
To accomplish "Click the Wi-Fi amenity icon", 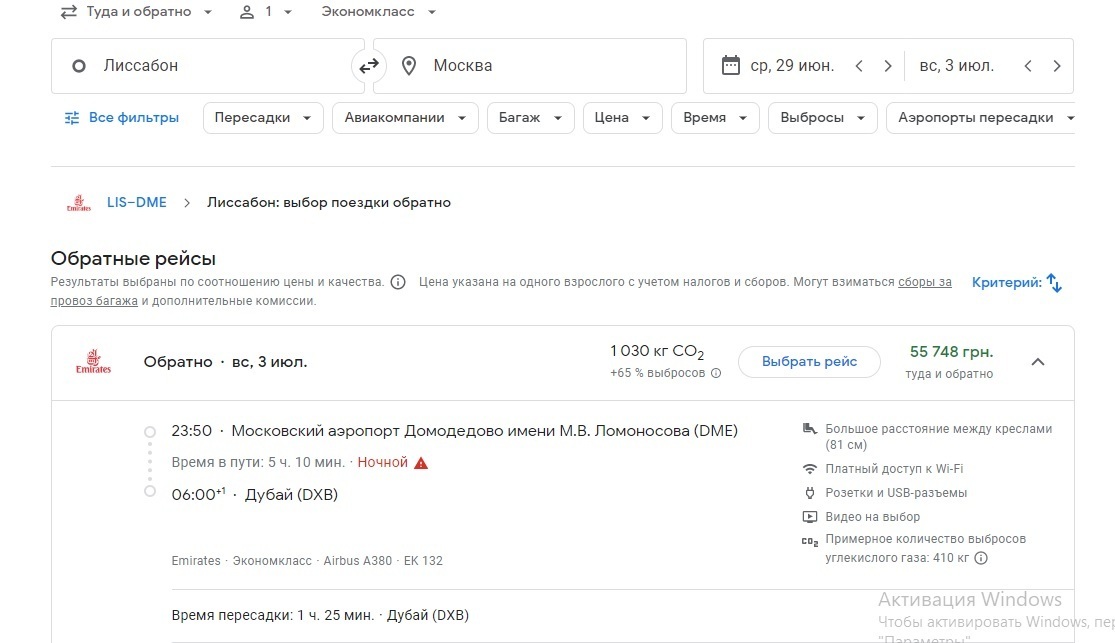I will coord(809,469).
